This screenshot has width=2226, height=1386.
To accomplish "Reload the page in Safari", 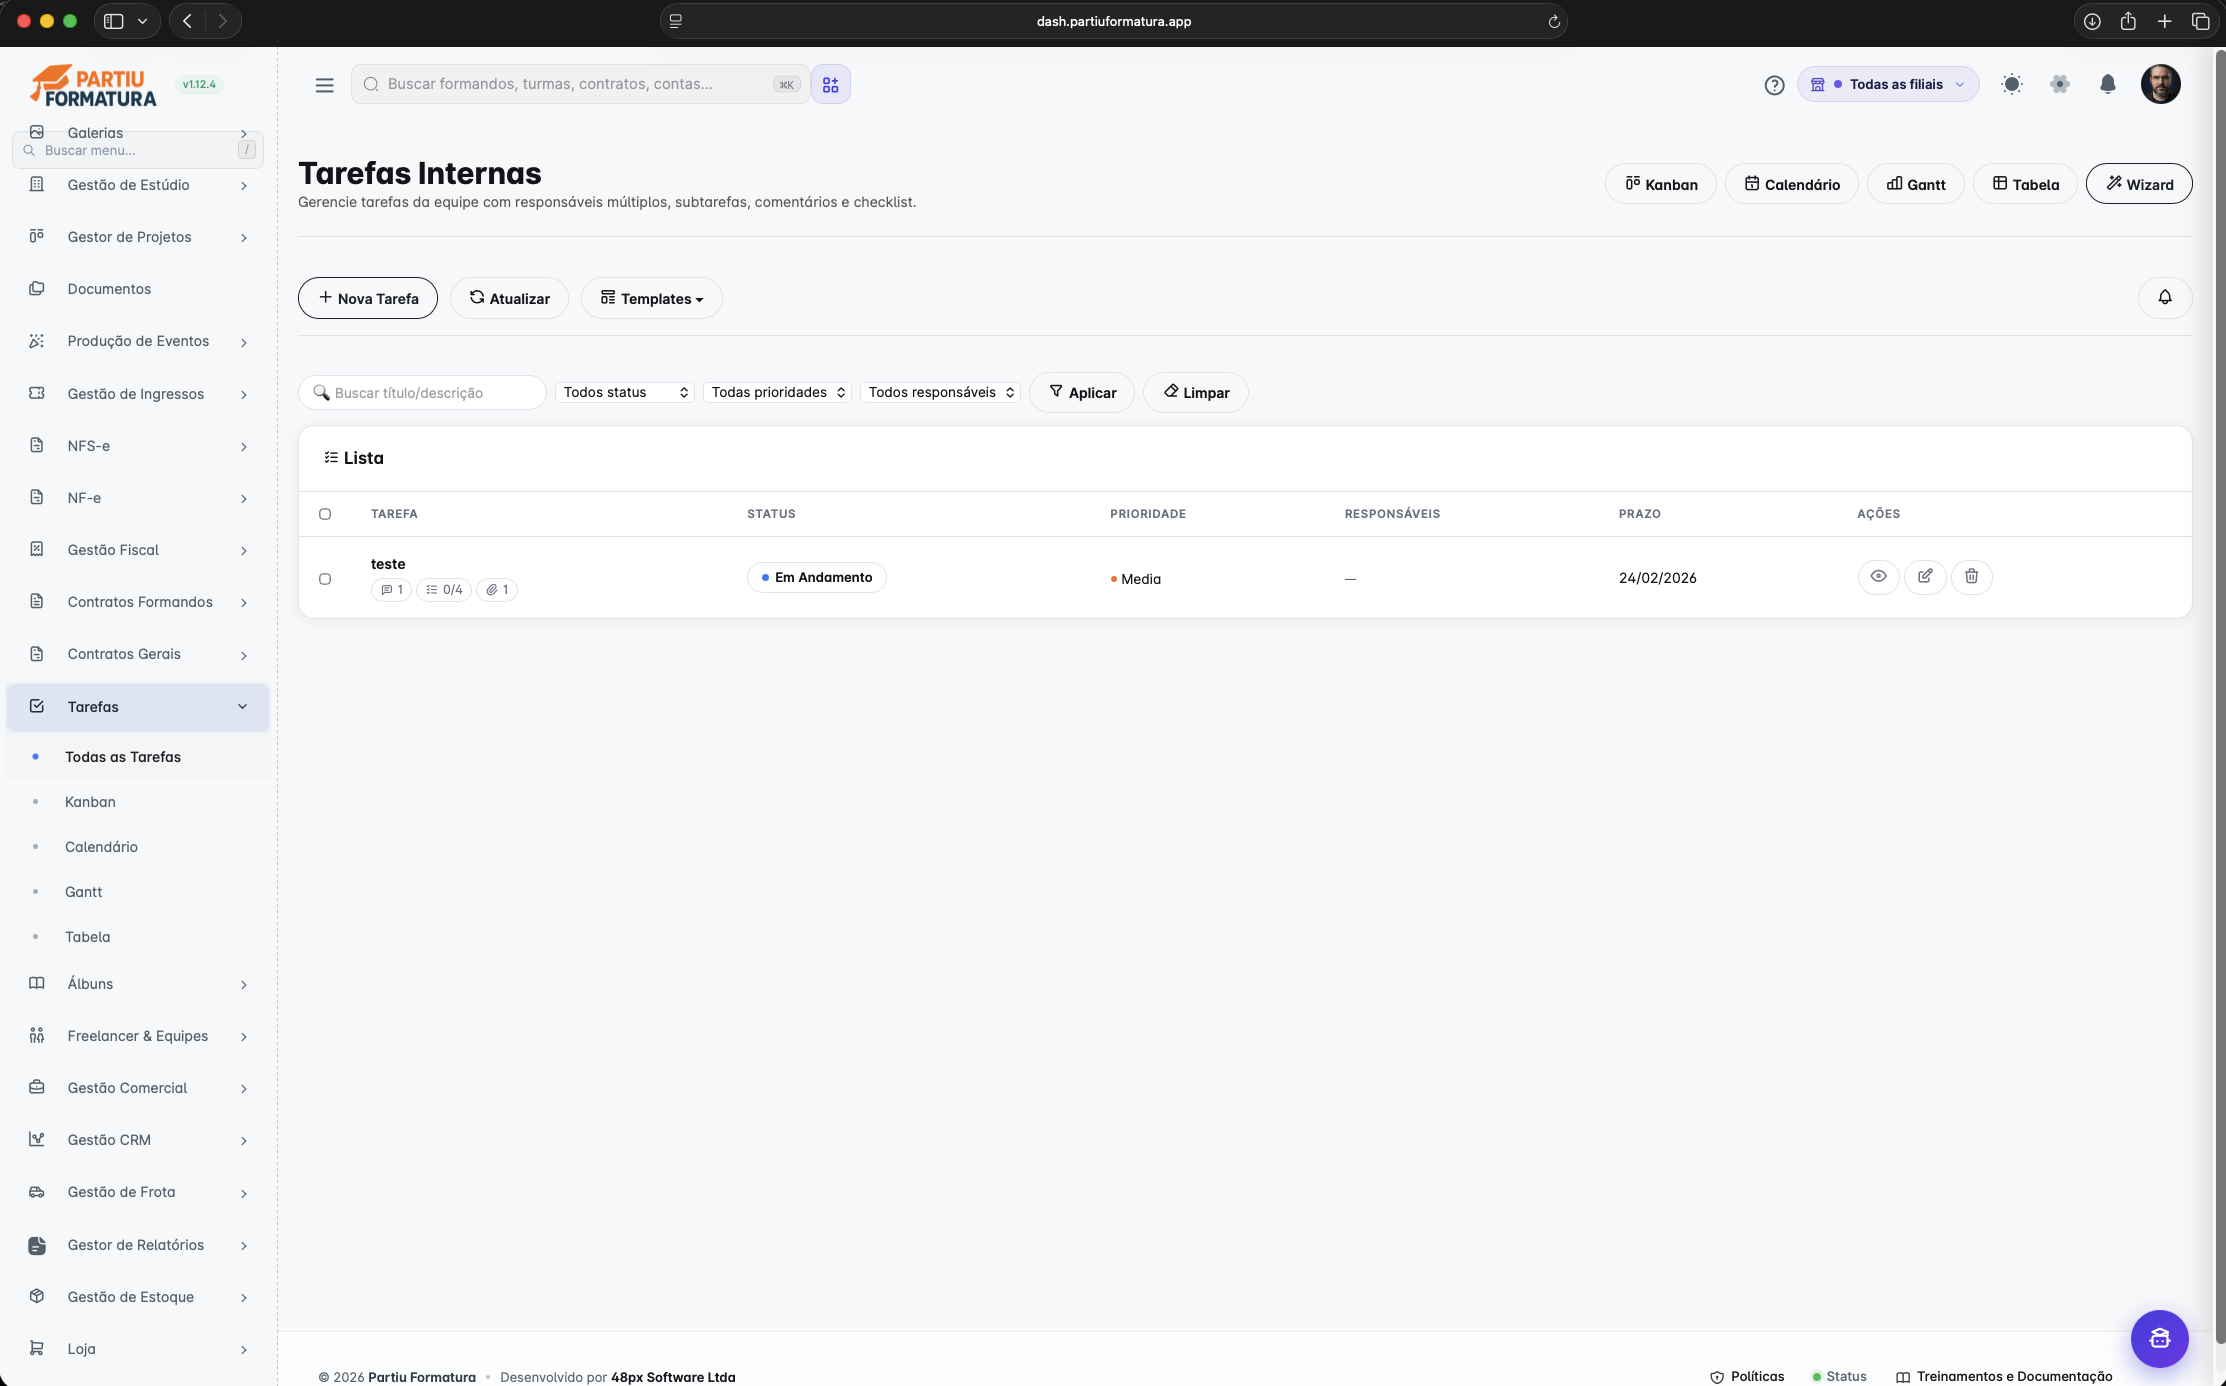I will (x=1554, y=21).
